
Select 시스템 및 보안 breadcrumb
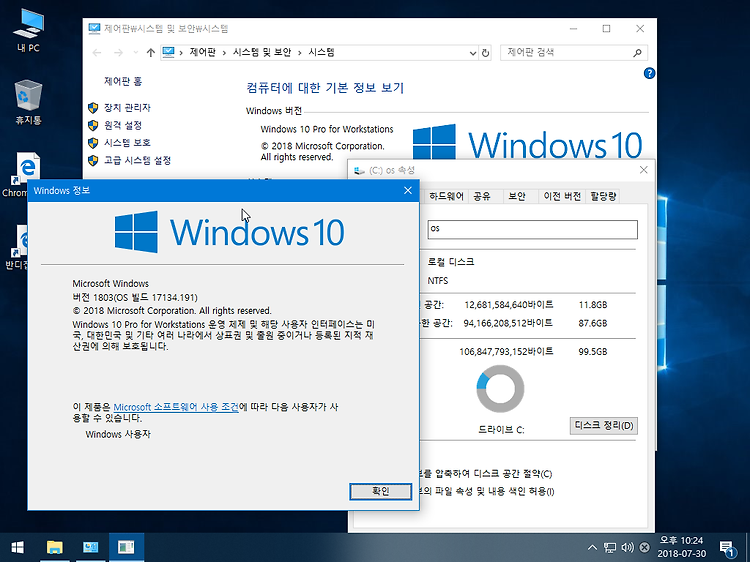(262, 53)
